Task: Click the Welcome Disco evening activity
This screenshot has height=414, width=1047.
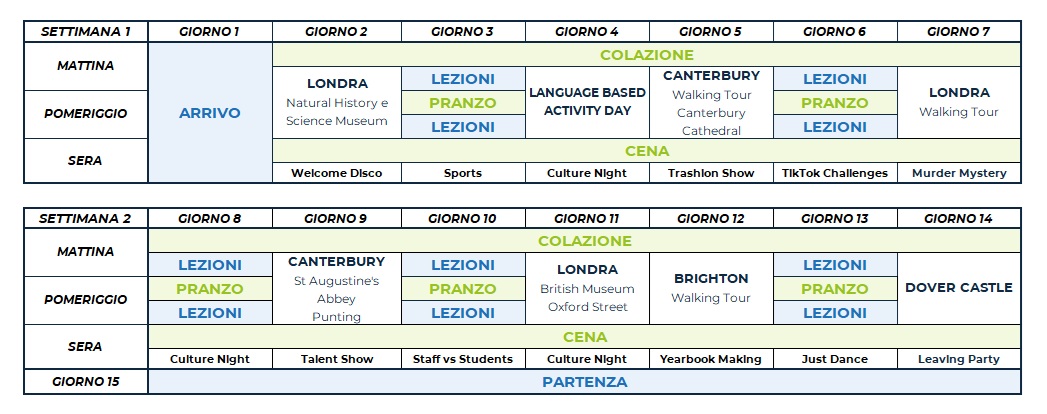Action: (337, 173)
